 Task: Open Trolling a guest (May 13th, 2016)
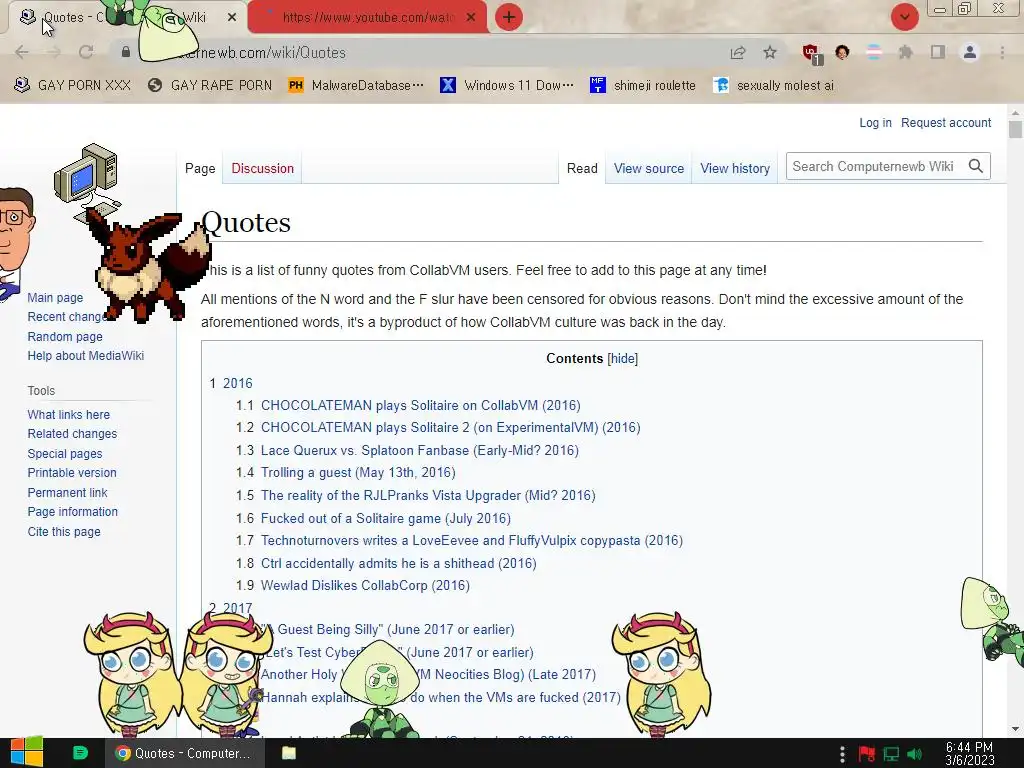(x=358, y=473)
